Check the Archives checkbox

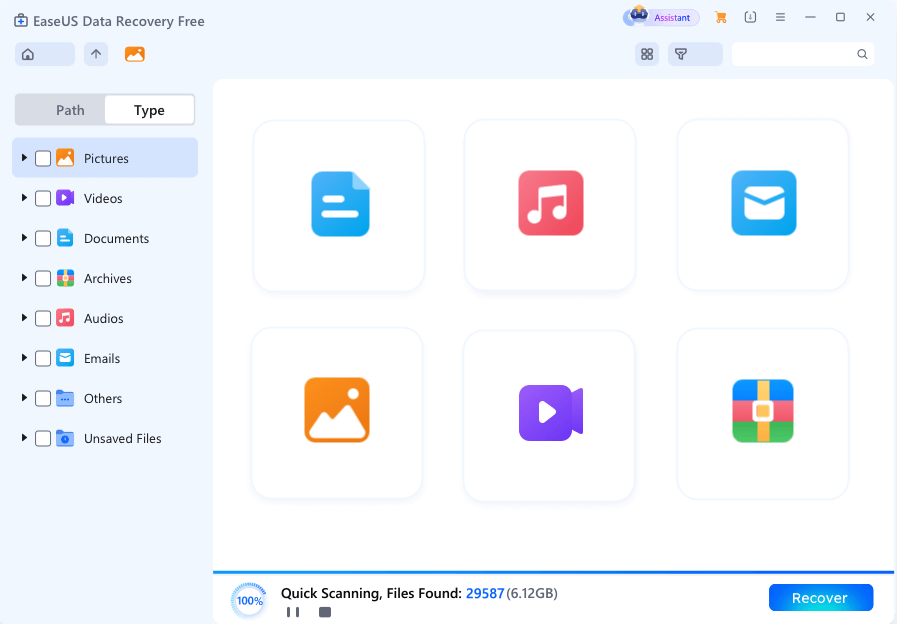pos(43,279)
